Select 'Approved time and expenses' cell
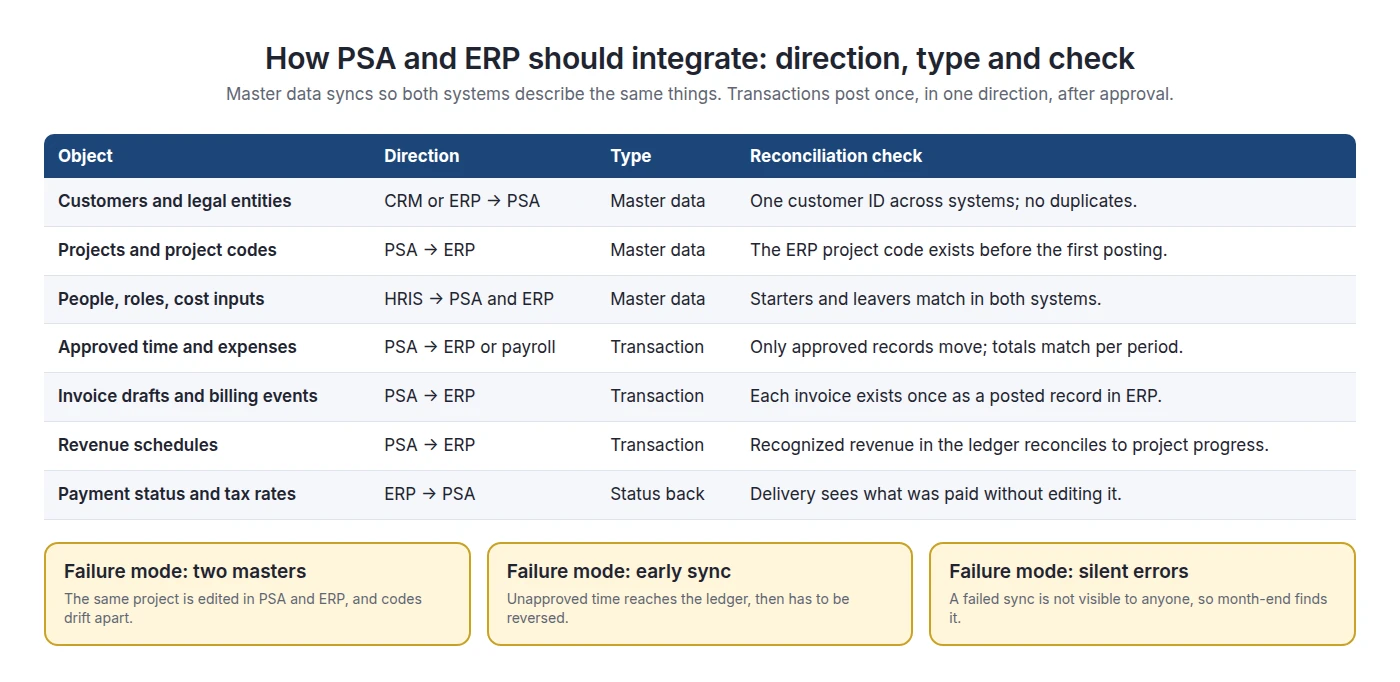Viewport: 1400px width, 682px height. pos(177,347)
